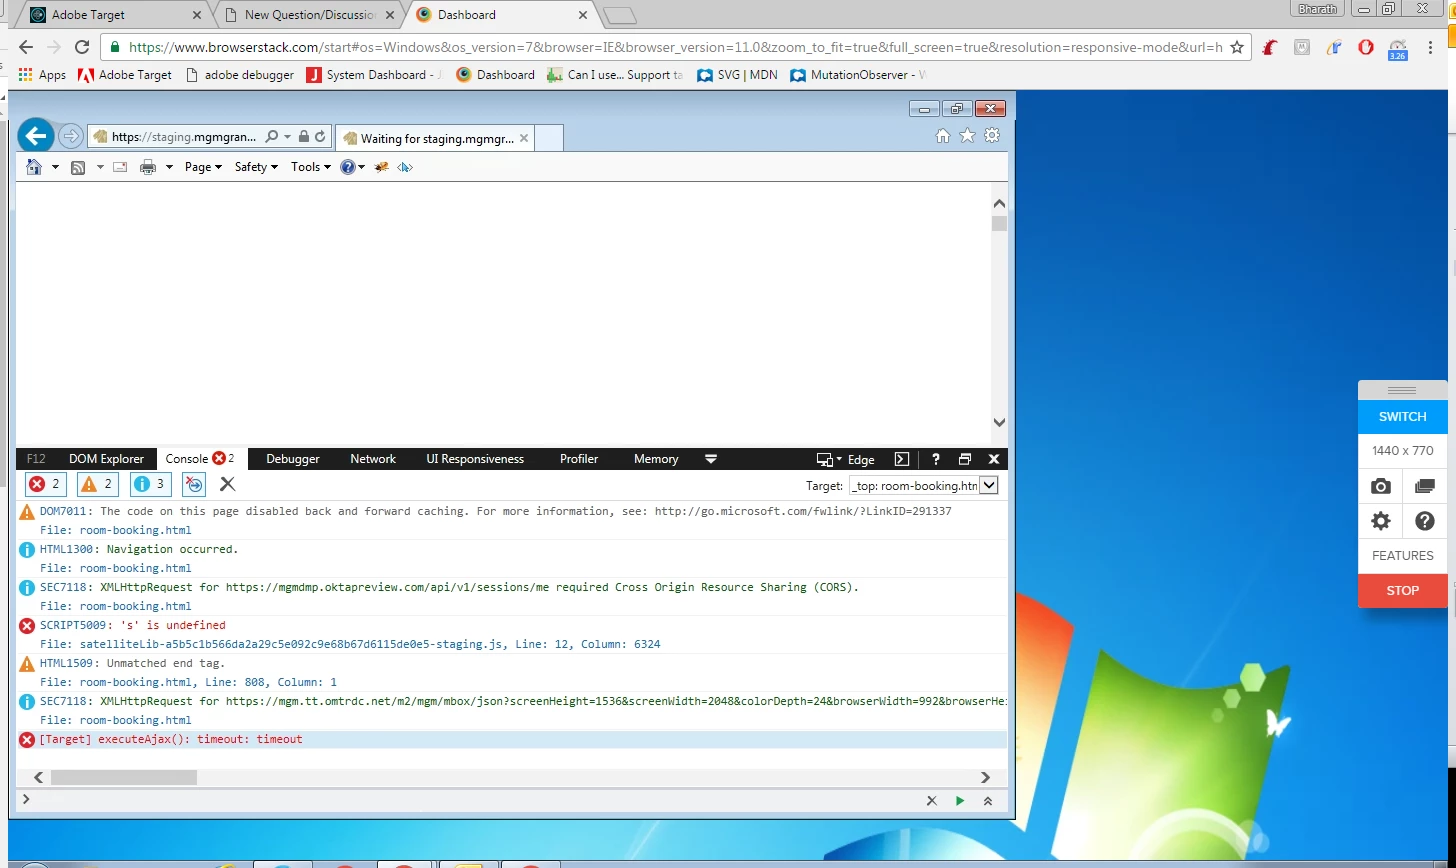
Task: Click the IE feeds (RSS) icon
Action: point(78,167)
